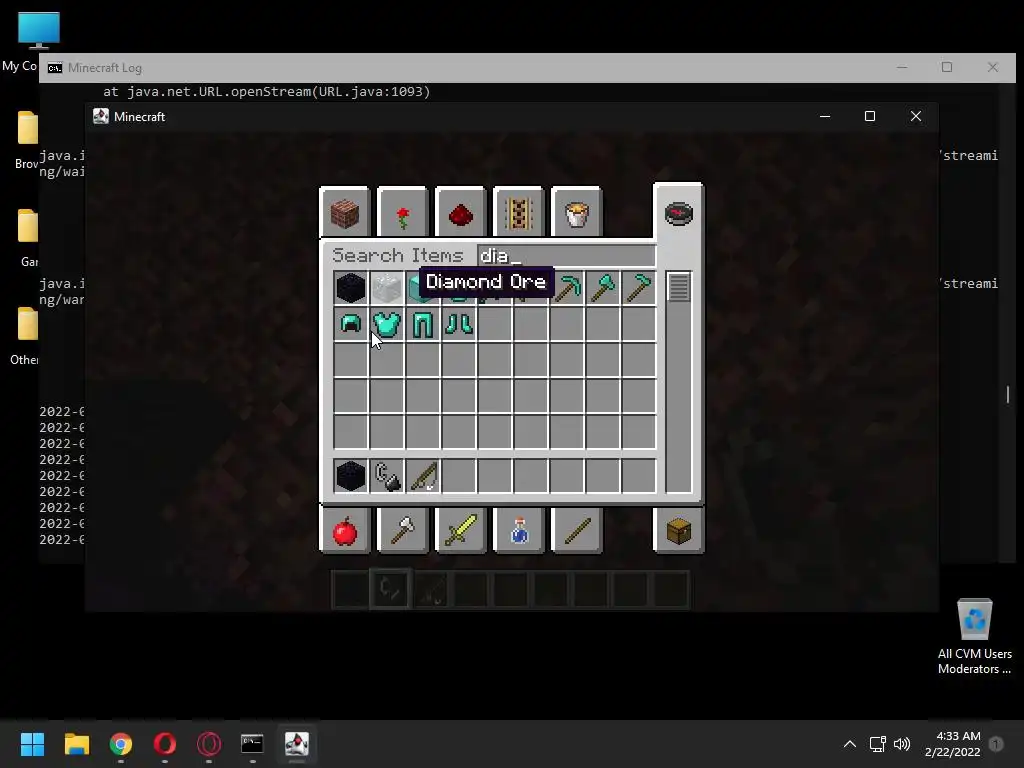The width and height of the screenshot is (1024, 768).
Task: Launch Google Chrome from the taskbar
Action: tap(121, 744)
